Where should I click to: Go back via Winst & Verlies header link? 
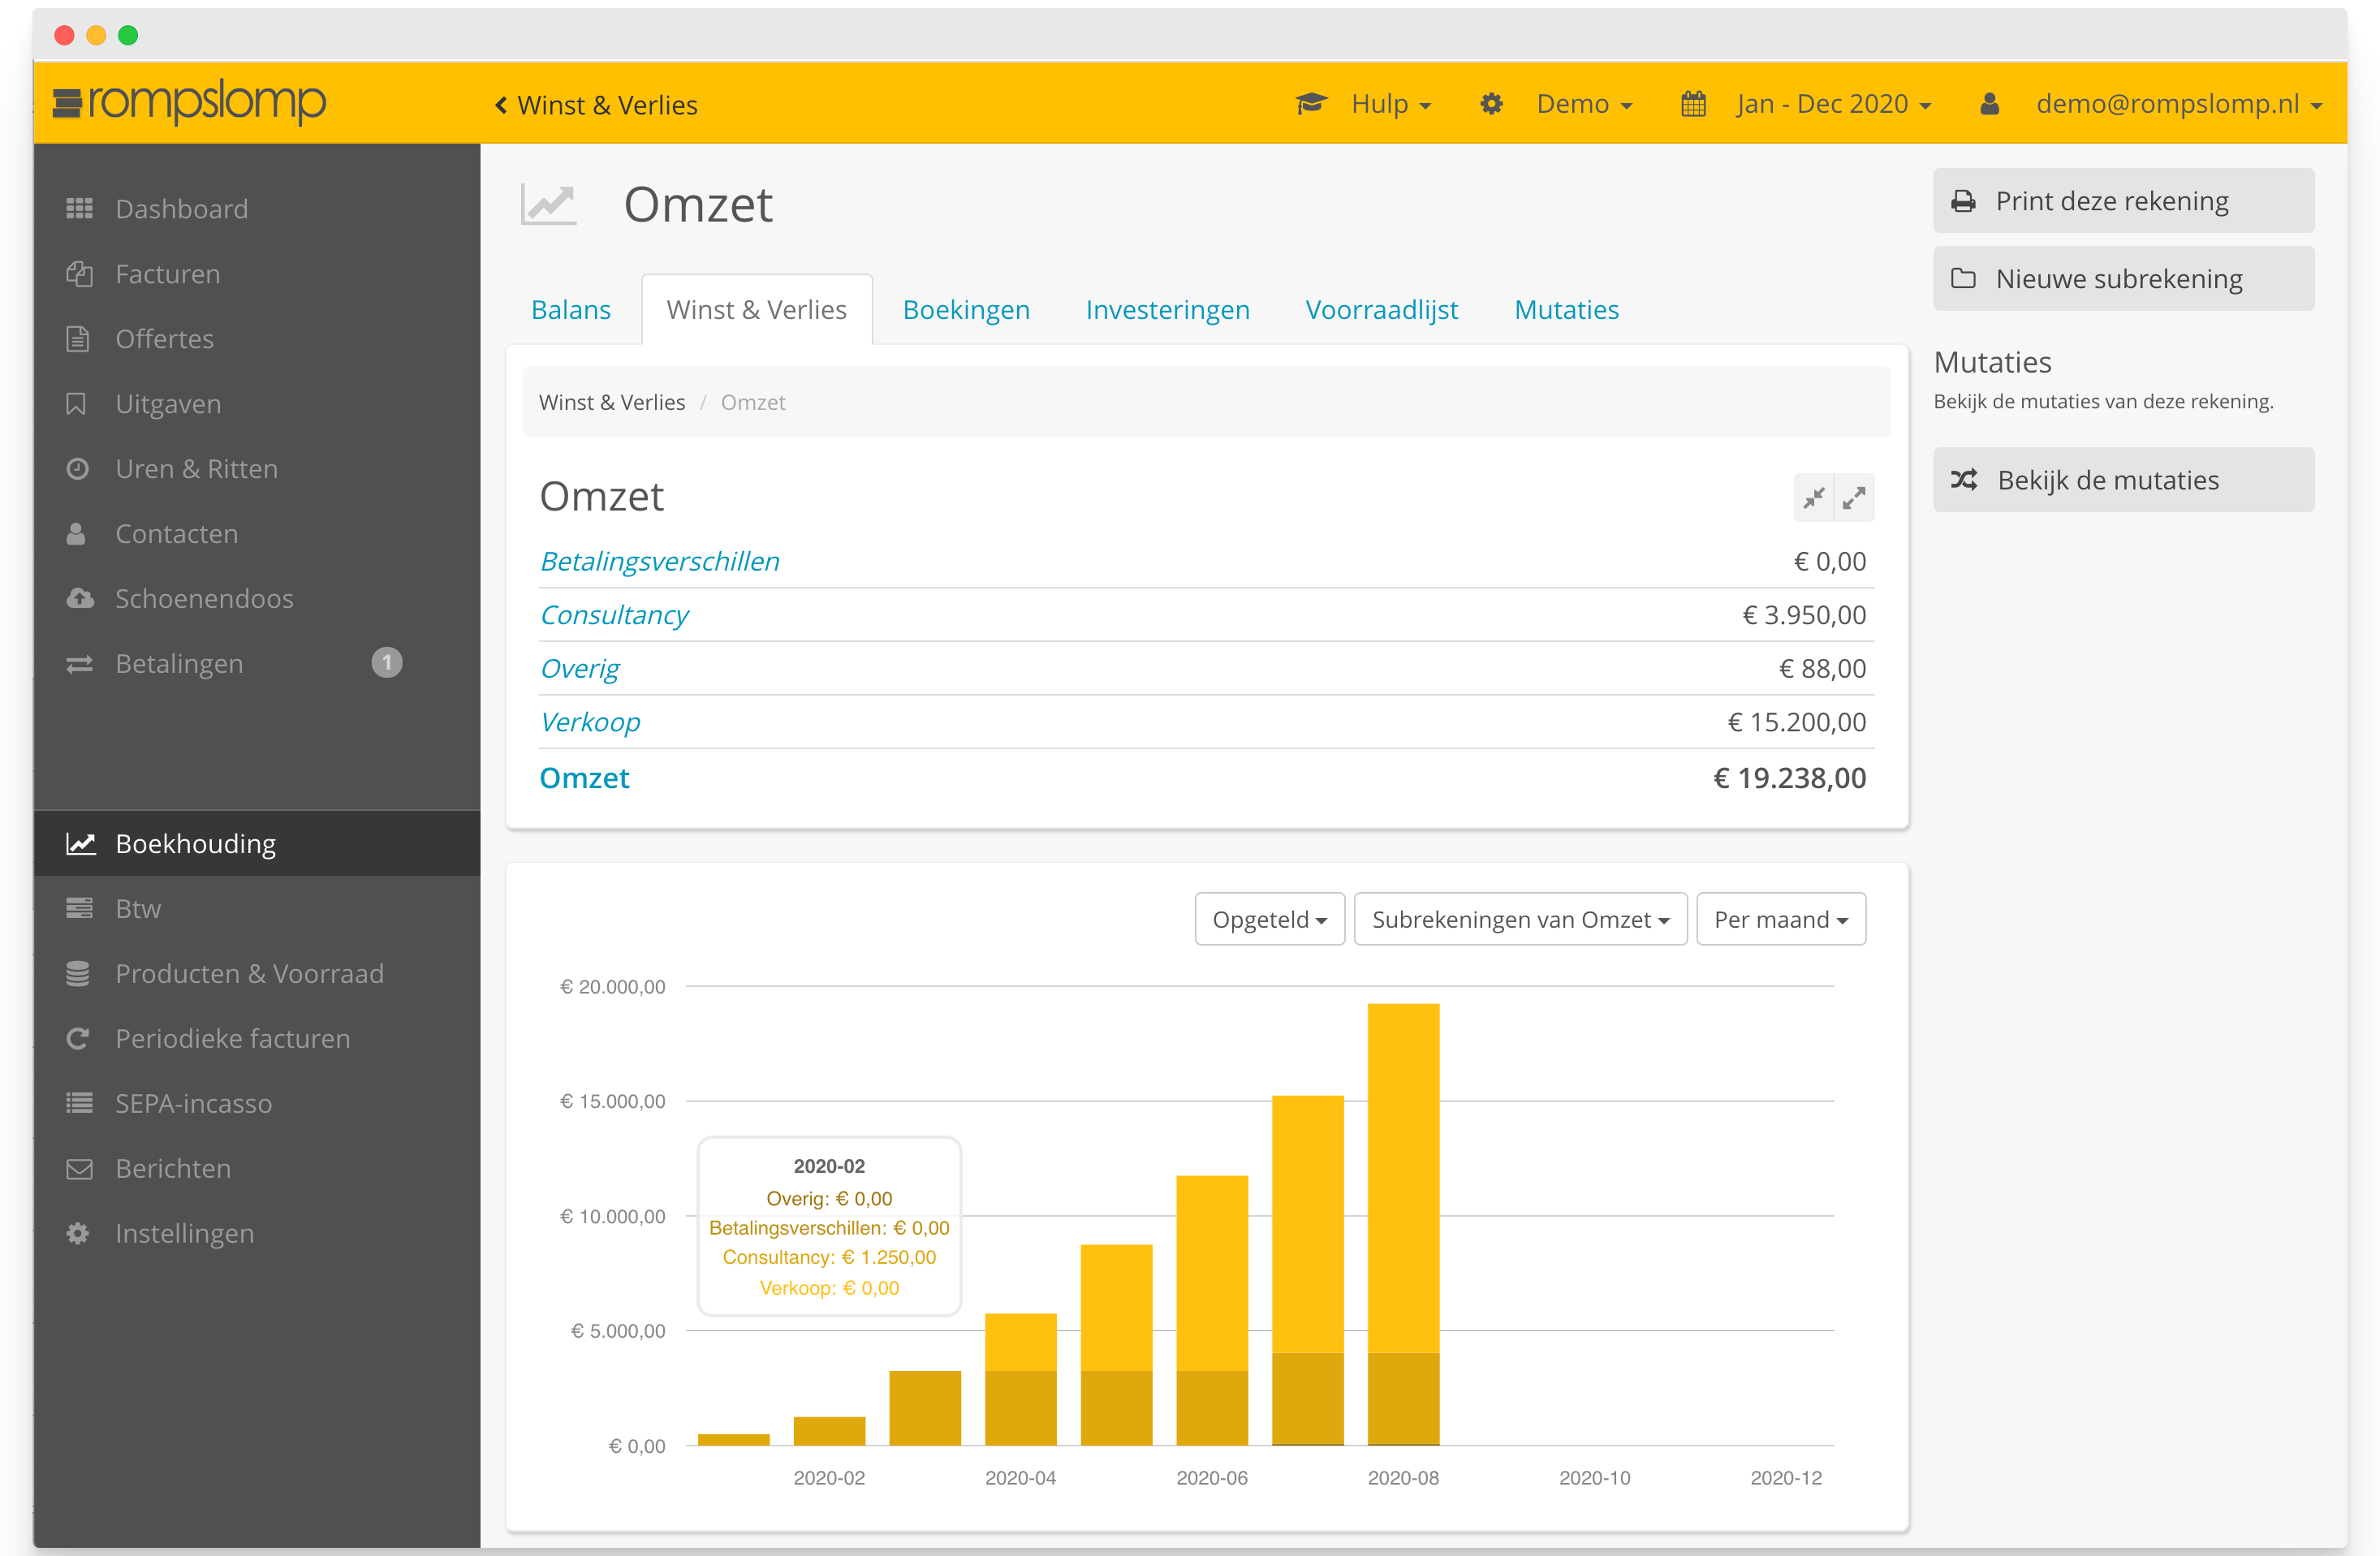(x=597, y=105)
